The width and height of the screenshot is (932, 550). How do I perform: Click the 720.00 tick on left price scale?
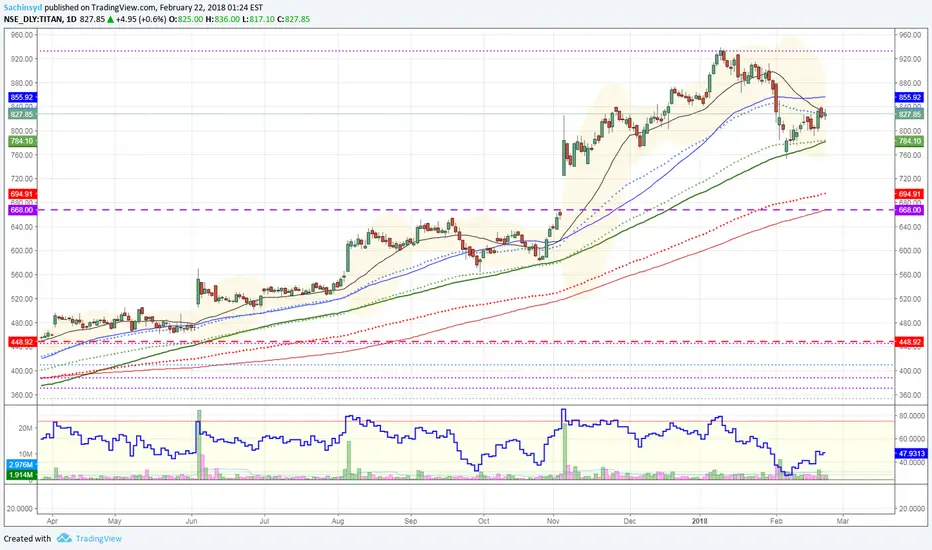tap(22, 178)
